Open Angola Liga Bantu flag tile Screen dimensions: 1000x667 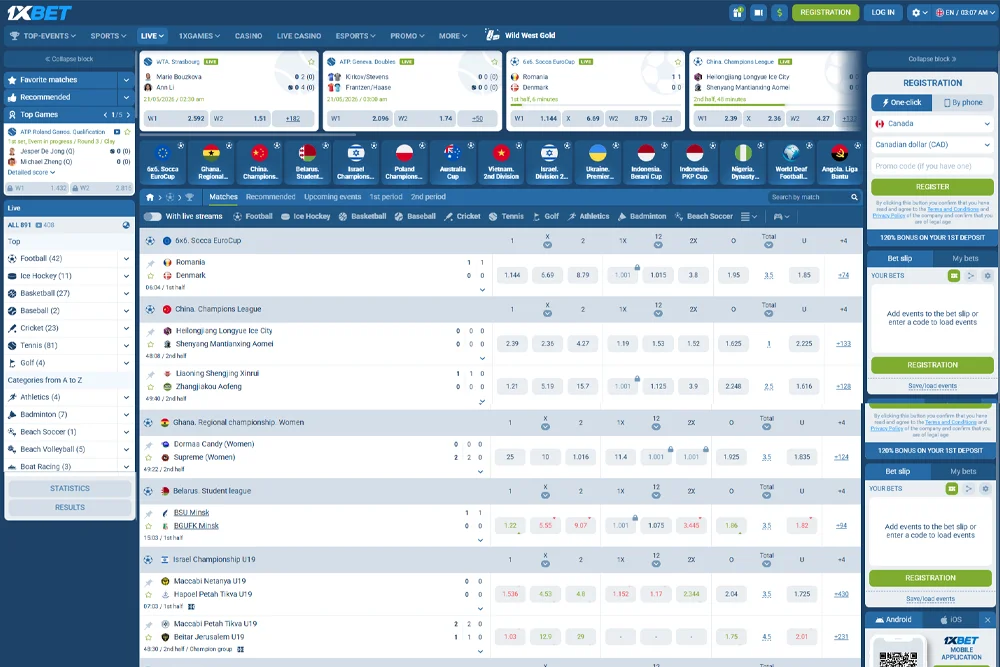click(839, 162)
